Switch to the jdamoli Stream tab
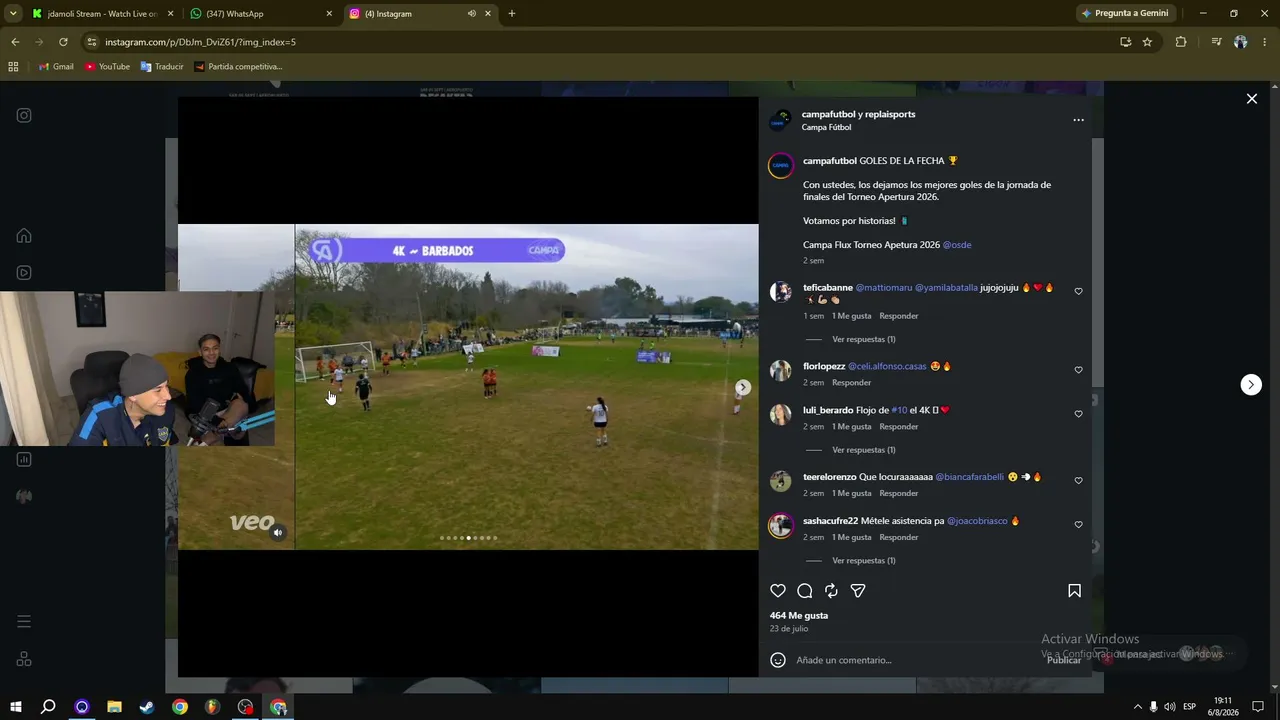The width and height of the screenshot is (1280, 720). point(103,14)
